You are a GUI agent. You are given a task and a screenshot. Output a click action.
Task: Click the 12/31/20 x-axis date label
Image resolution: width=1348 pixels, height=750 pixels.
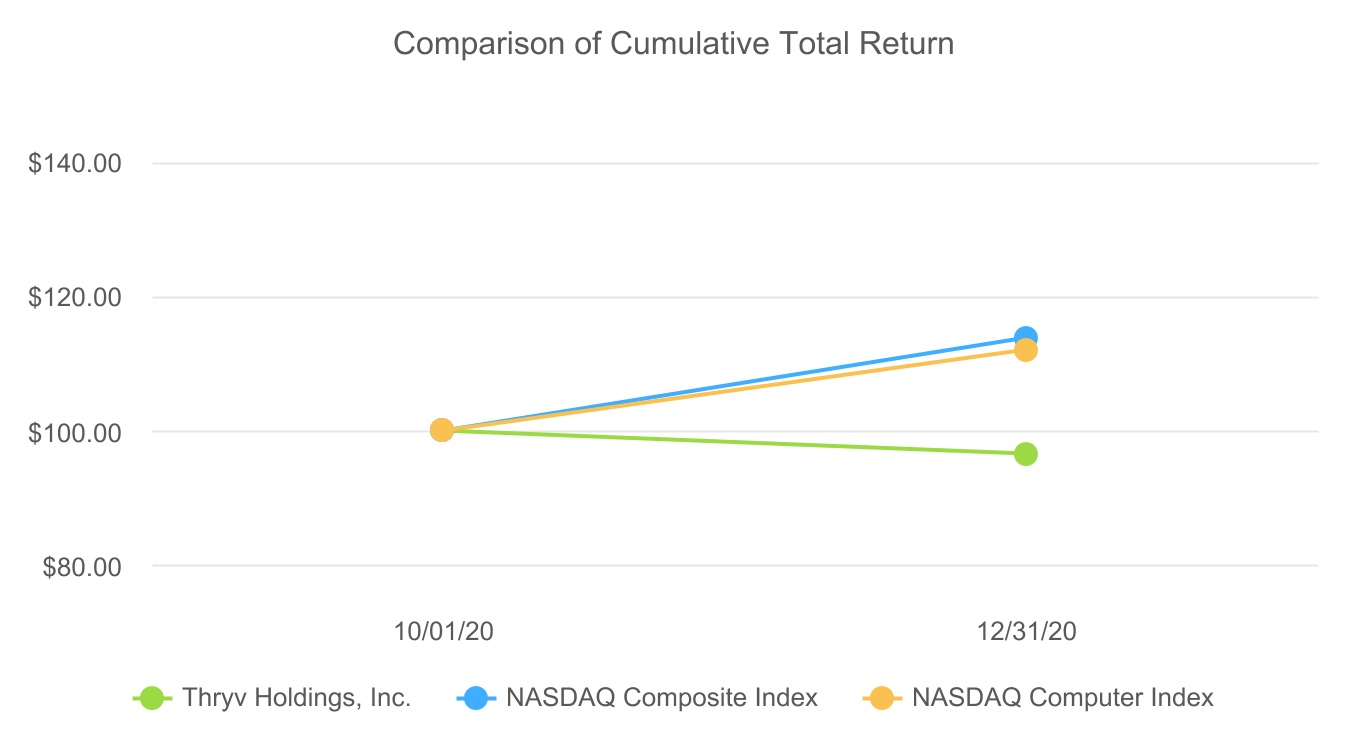[x=1027, y=631]
